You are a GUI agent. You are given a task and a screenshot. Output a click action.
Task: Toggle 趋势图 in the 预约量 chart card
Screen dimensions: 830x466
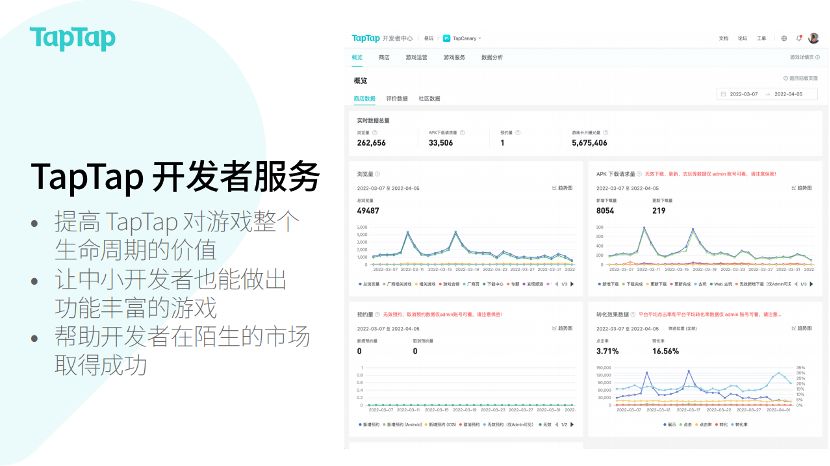click(562, 328)
